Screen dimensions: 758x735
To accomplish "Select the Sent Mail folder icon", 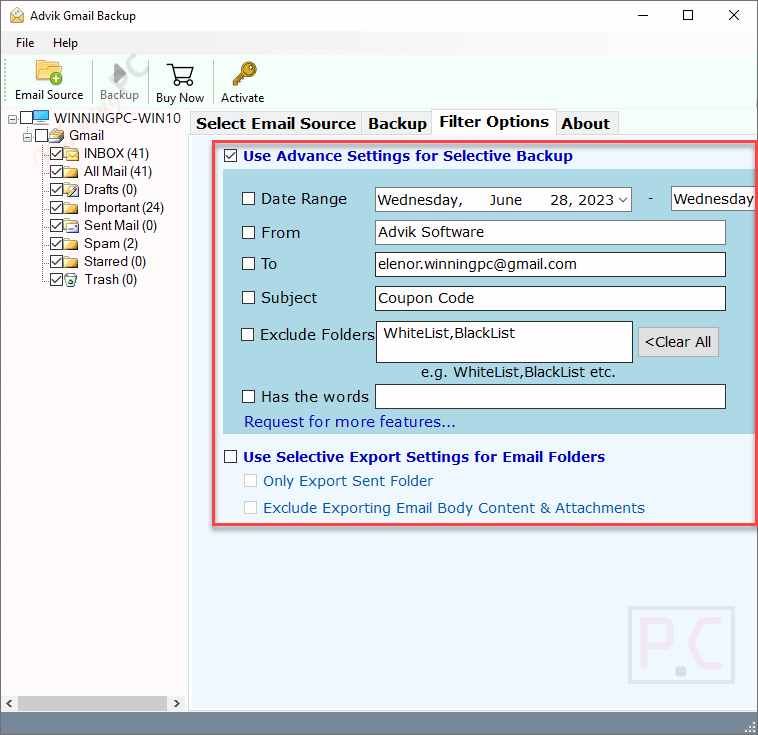I will [72, 226].
